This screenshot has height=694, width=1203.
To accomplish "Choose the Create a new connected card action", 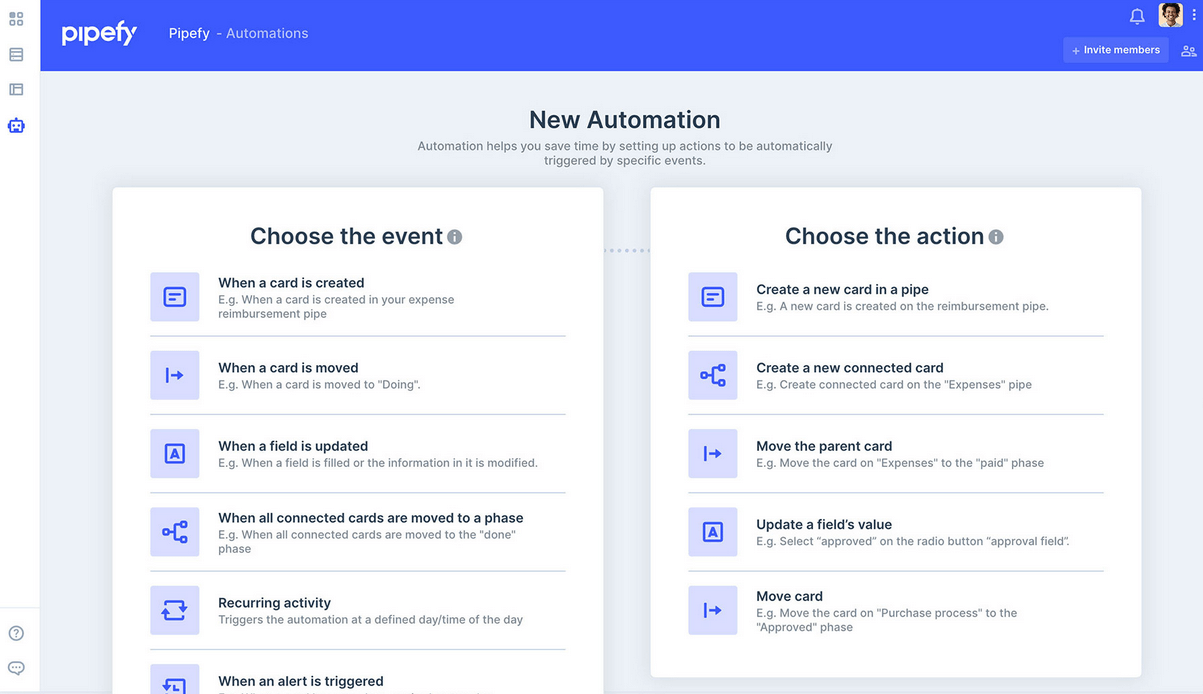I will tap(896, 375).
